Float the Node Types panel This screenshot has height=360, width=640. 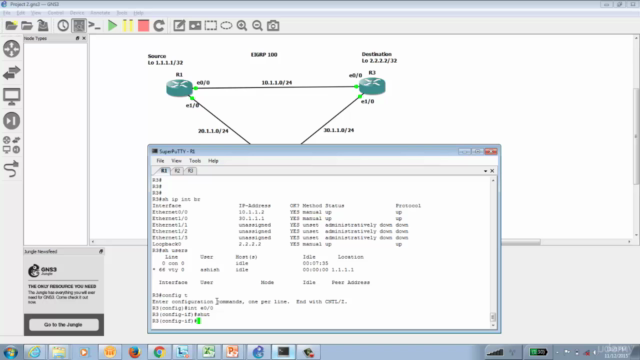78,38
